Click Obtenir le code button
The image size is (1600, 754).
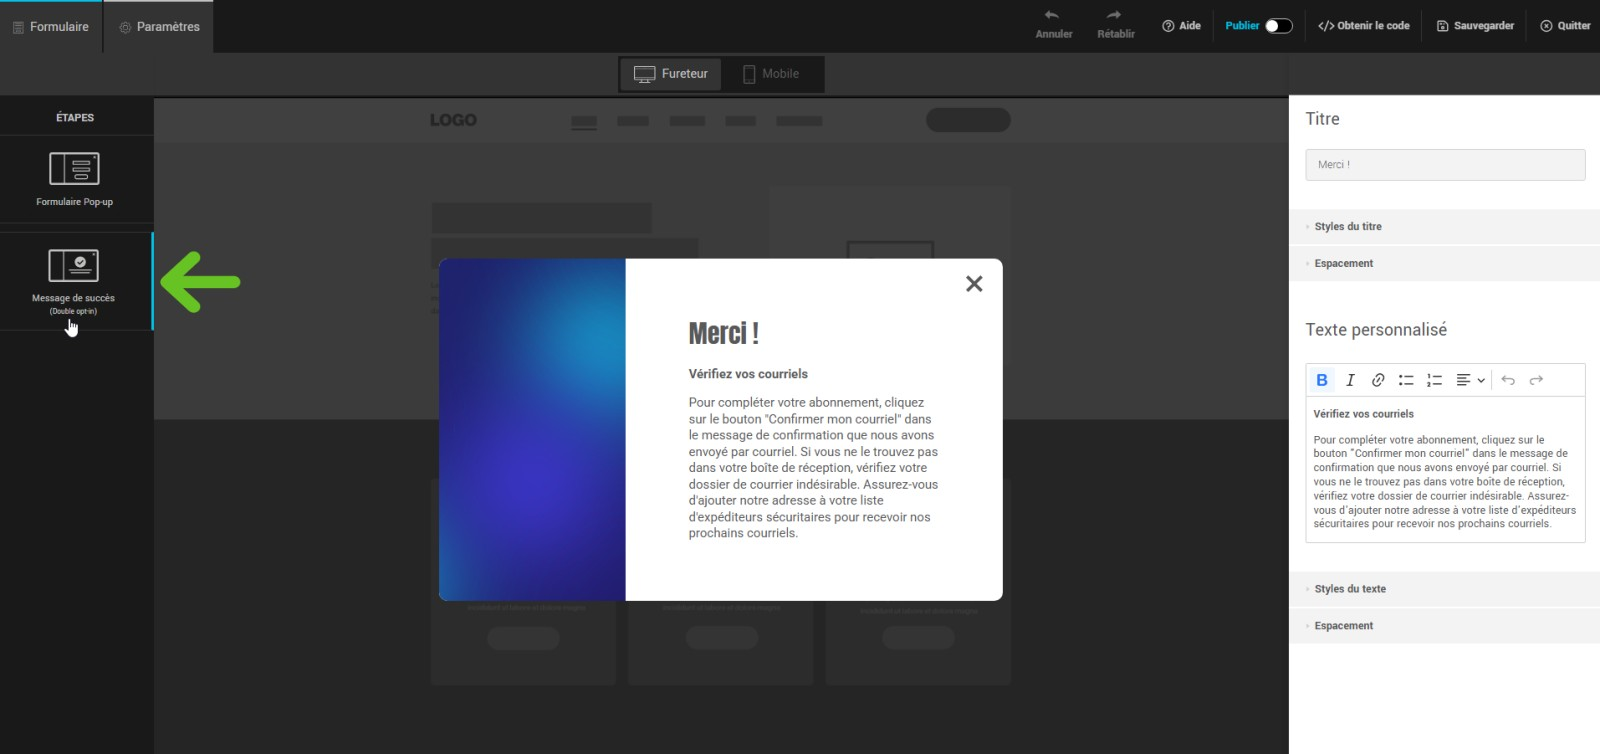(1363, 26)
